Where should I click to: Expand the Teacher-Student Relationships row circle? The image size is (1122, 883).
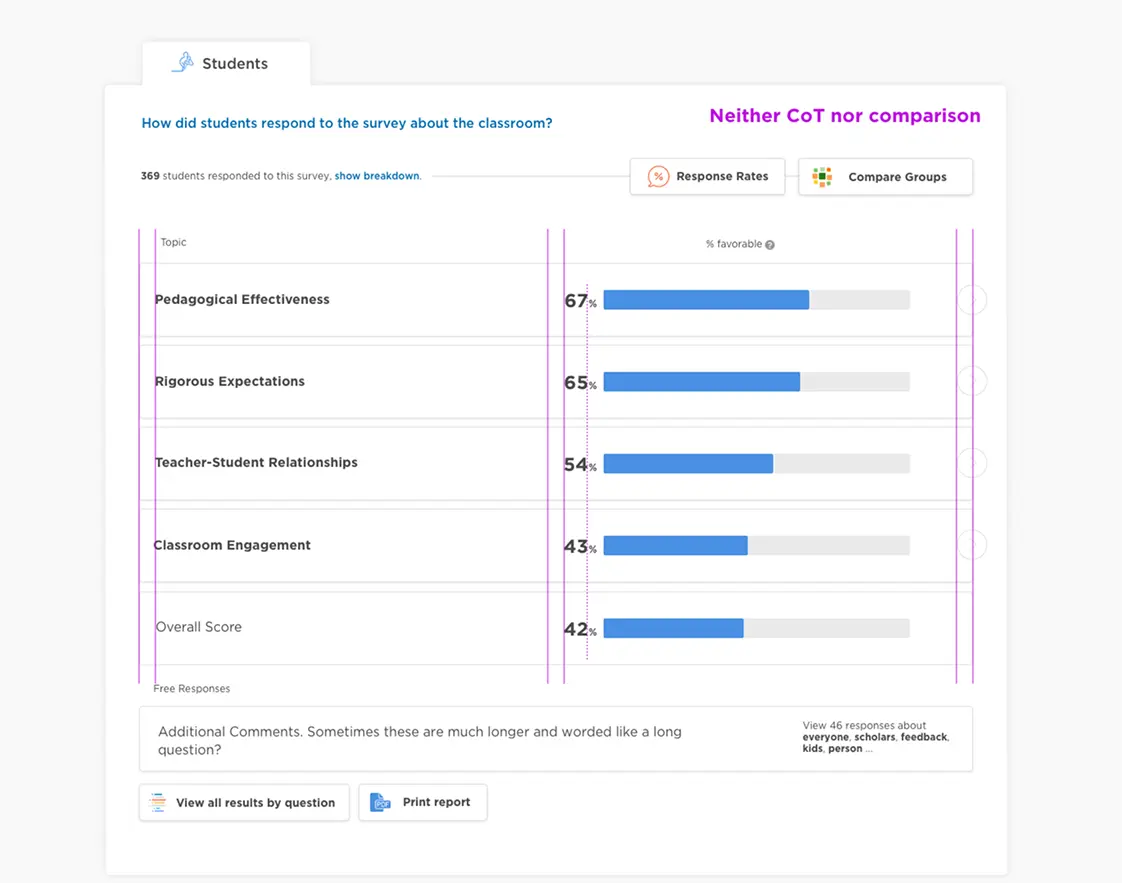point(971,463)
